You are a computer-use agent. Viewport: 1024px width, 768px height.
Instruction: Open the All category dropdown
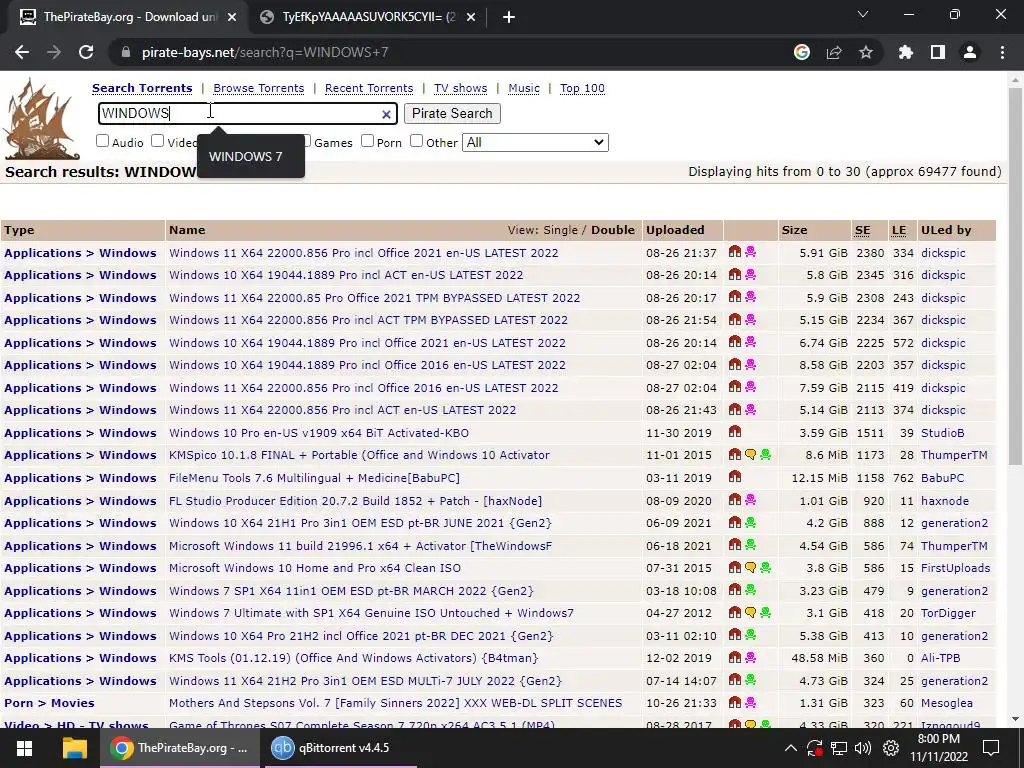[x=535, y=142]
